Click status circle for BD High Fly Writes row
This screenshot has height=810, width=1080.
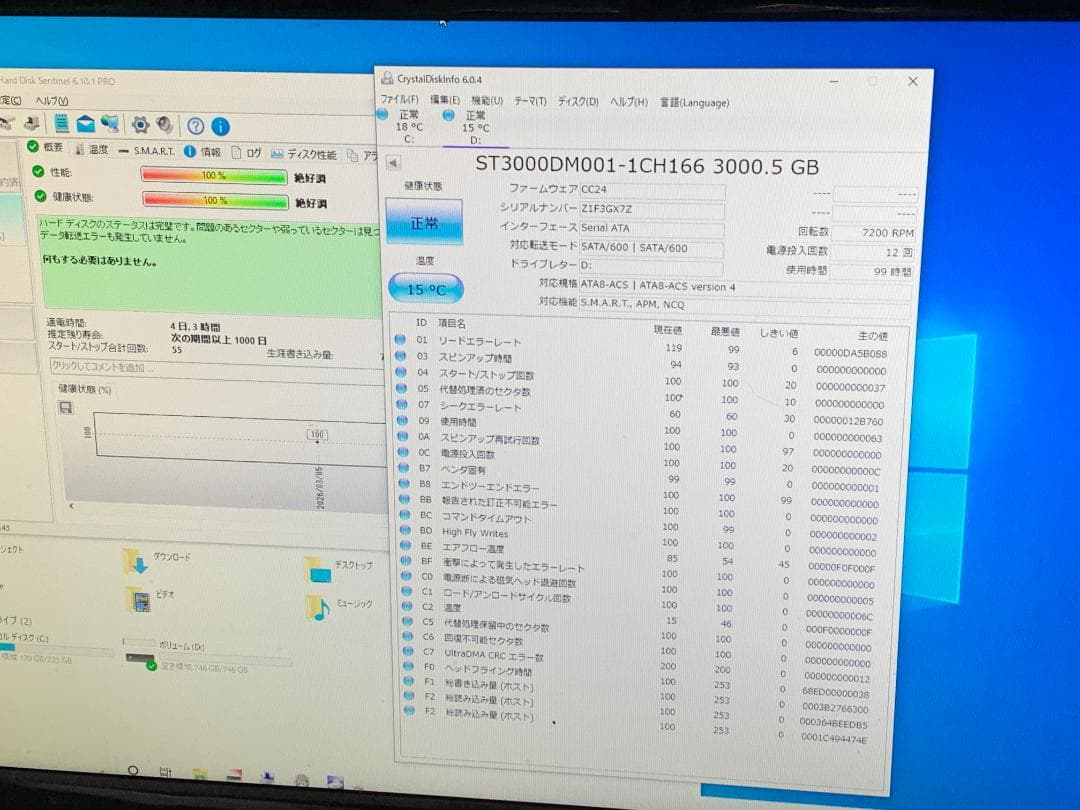point(406,530)
